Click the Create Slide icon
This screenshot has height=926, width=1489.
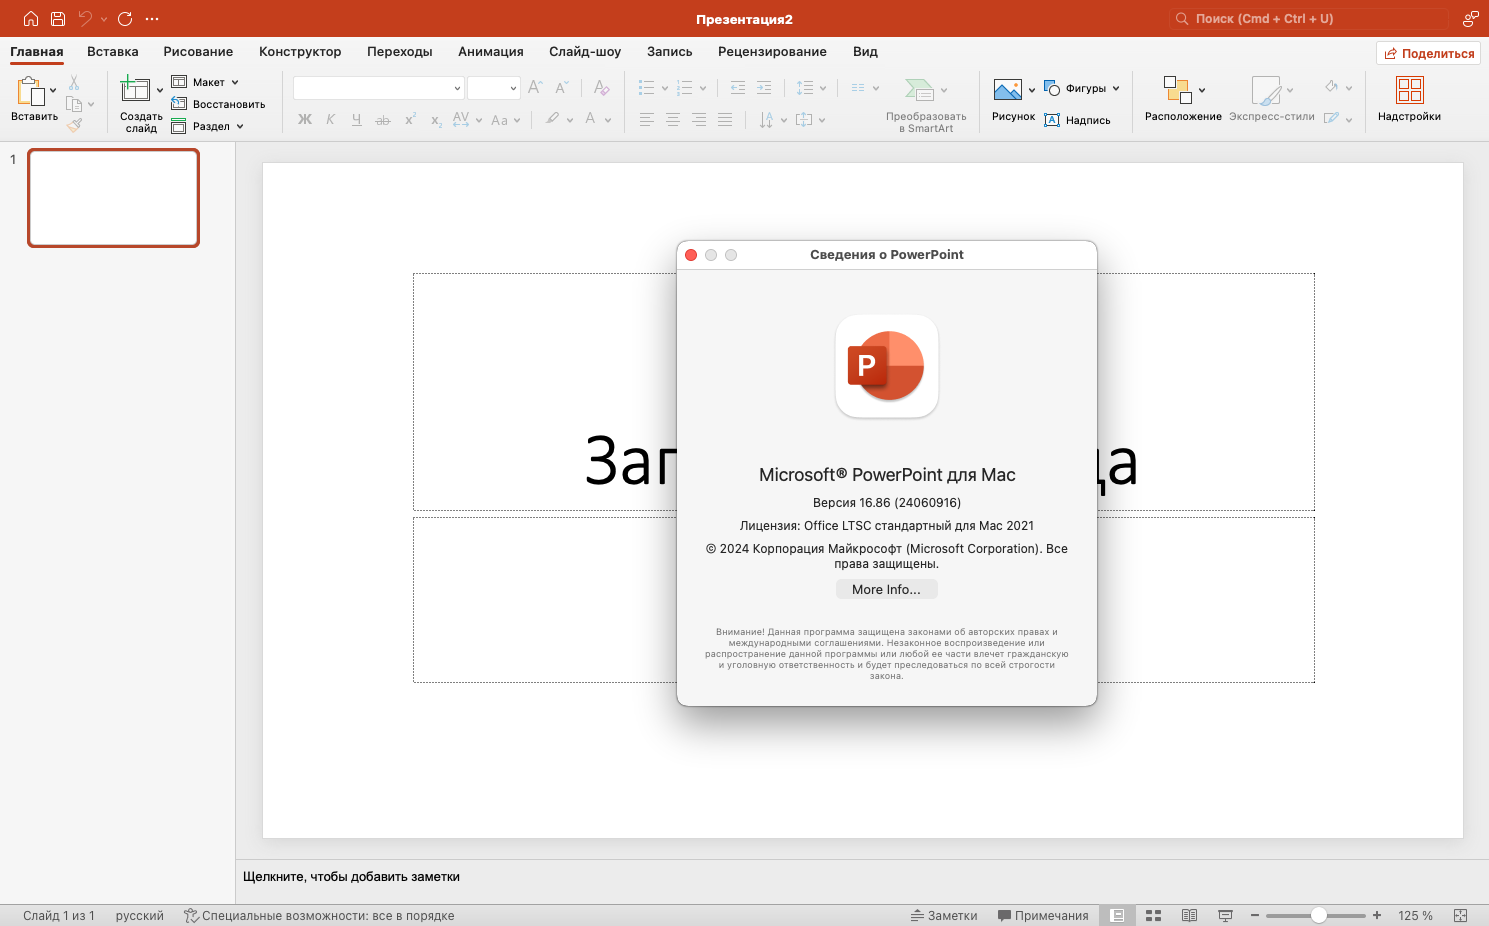pos(135,90)
